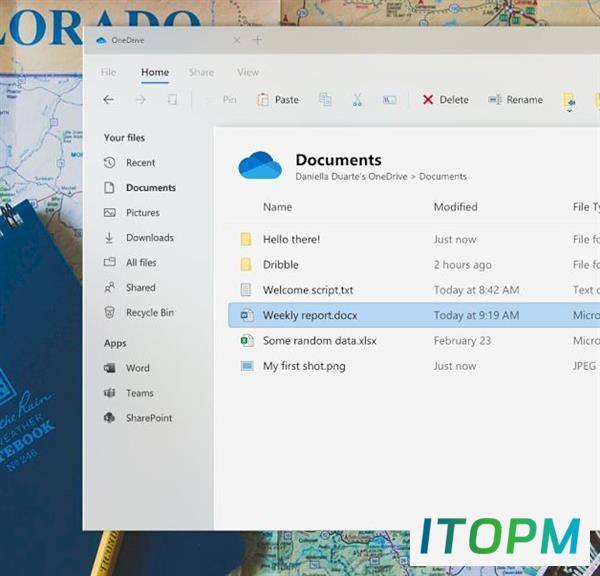Click the Dribble folder icon
Viewport: 600px width, 576px height.
coord(246,264)
